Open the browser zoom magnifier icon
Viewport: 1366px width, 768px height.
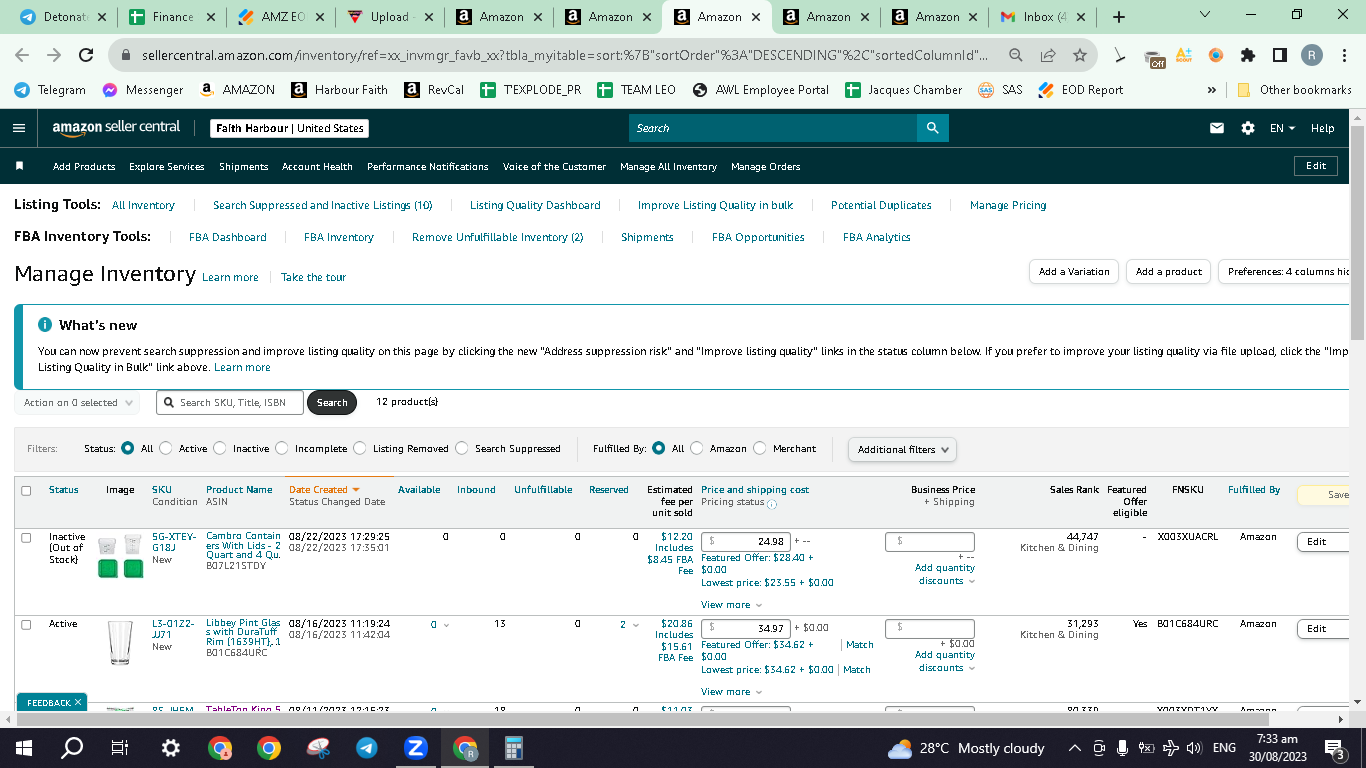pyautogui.click(x=1016, y=56)
